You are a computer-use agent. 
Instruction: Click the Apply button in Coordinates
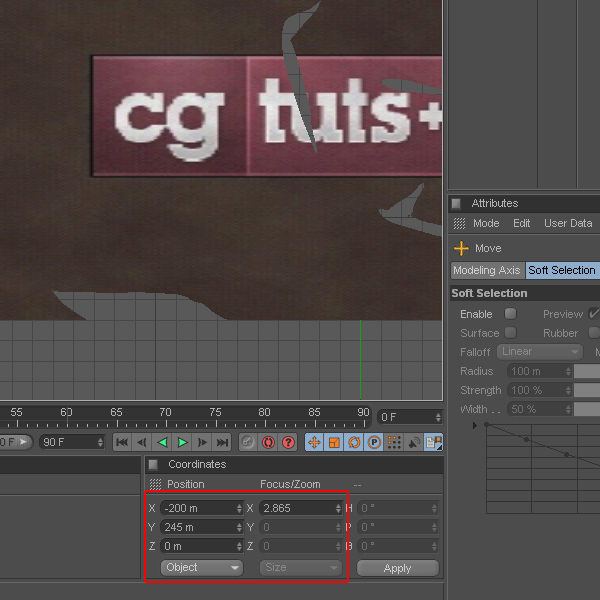coord(398,568)
